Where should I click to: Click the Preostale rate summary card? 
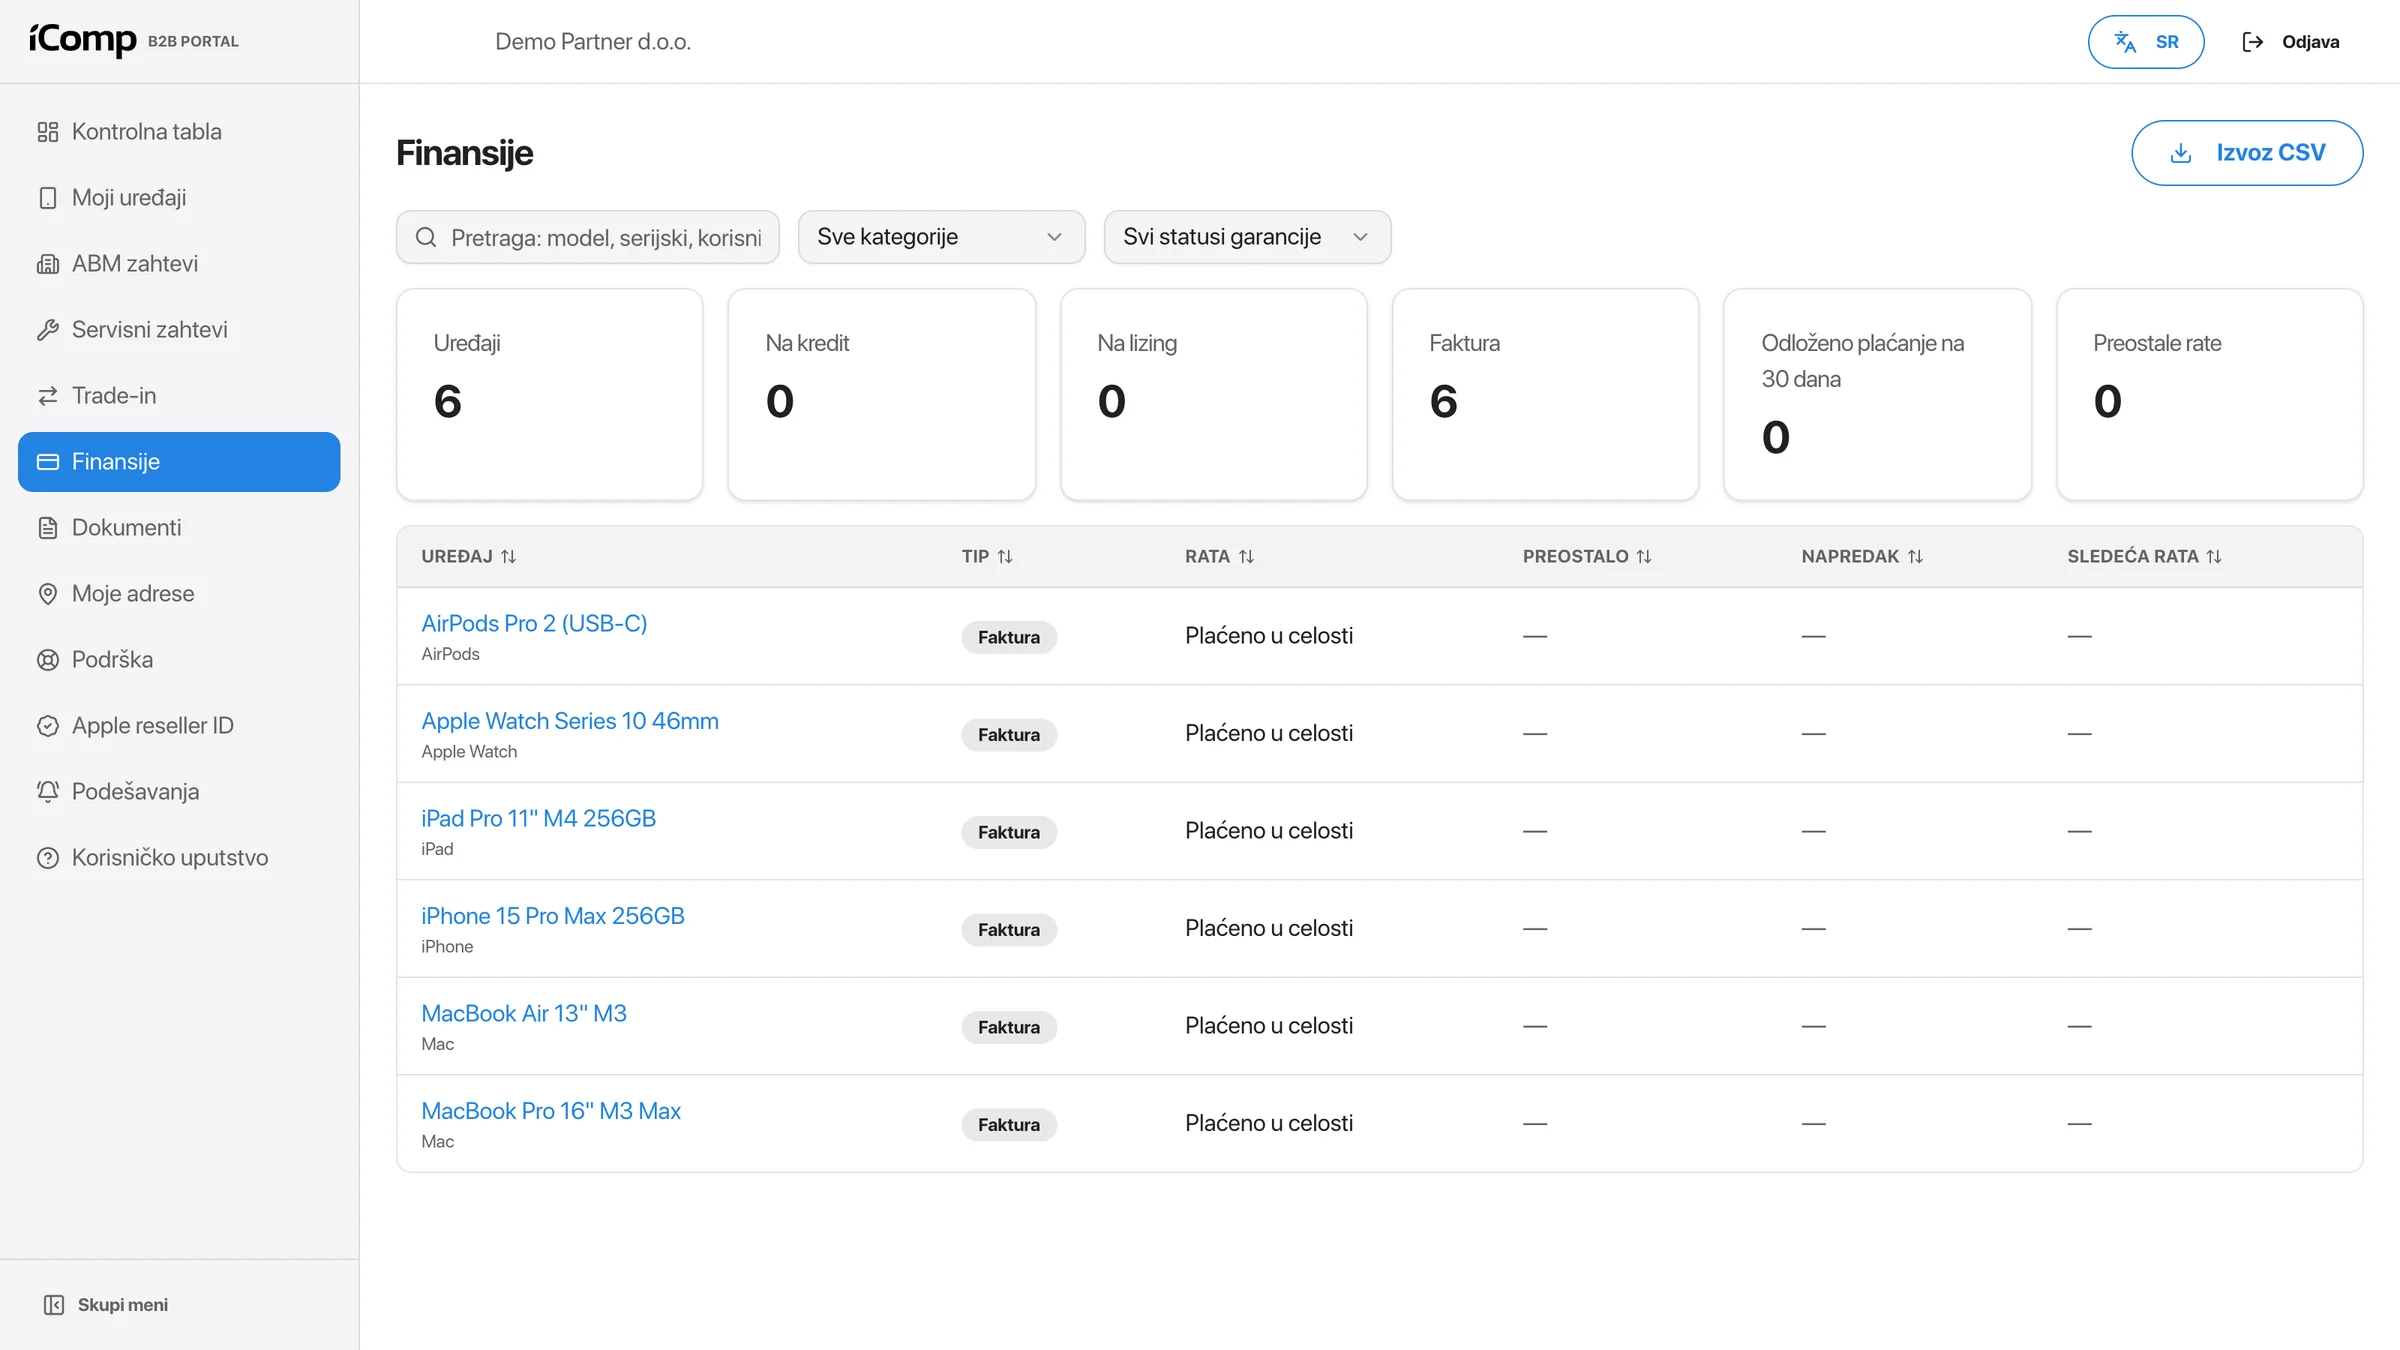click(2210, 395)
